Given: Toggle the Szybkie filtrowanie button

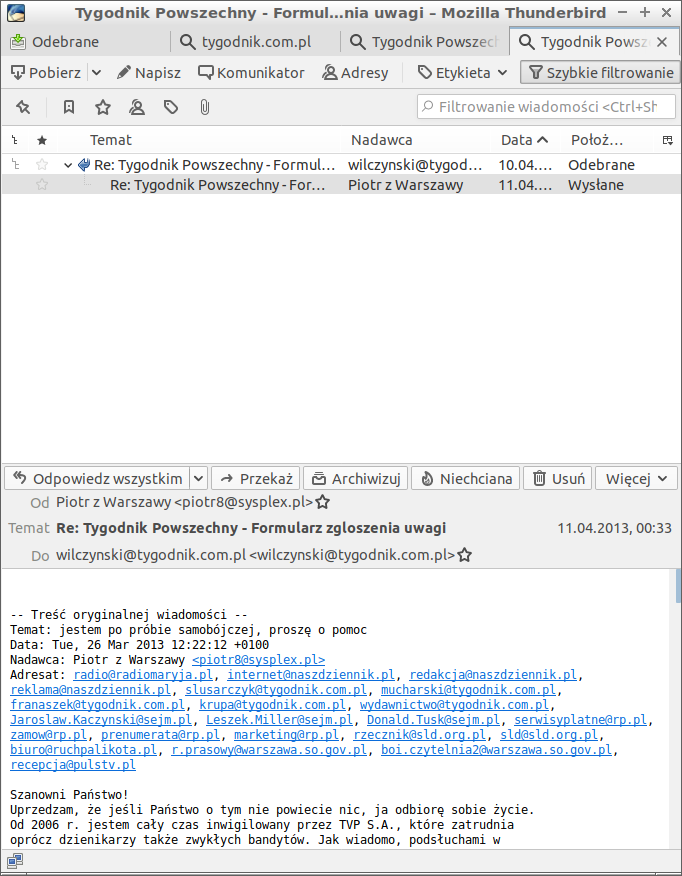Looking at the screenshot, I should click(x=600, y=73).
